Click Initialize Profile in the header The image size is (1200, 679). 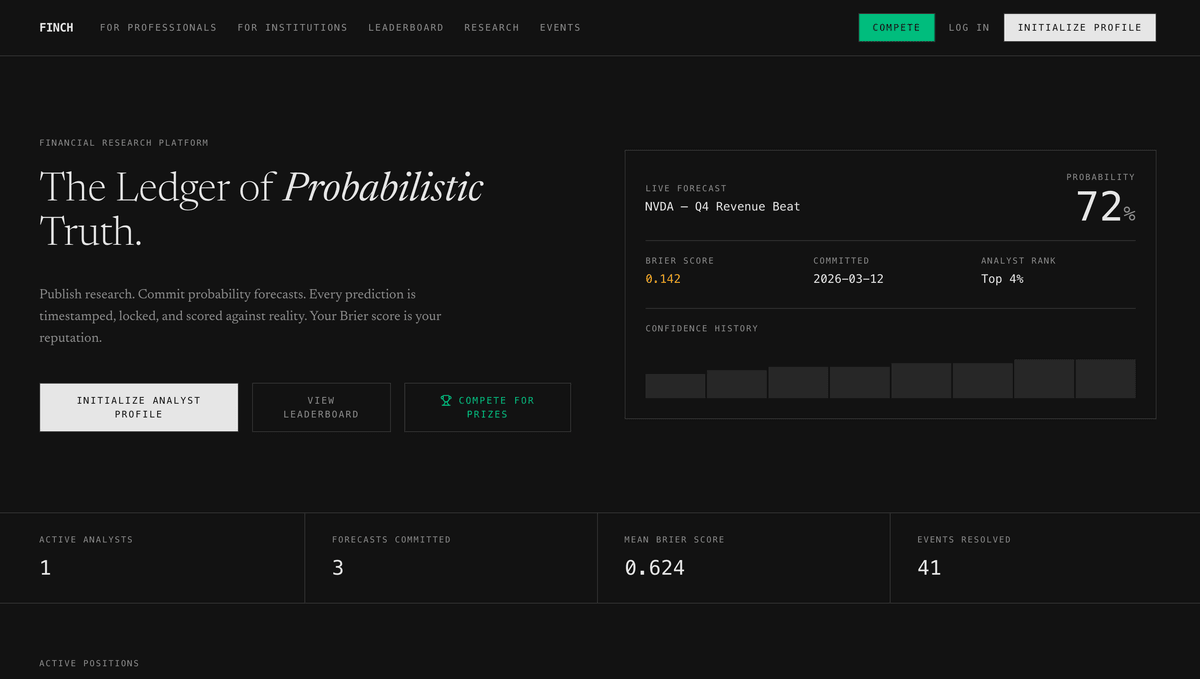coord(1079,27)
